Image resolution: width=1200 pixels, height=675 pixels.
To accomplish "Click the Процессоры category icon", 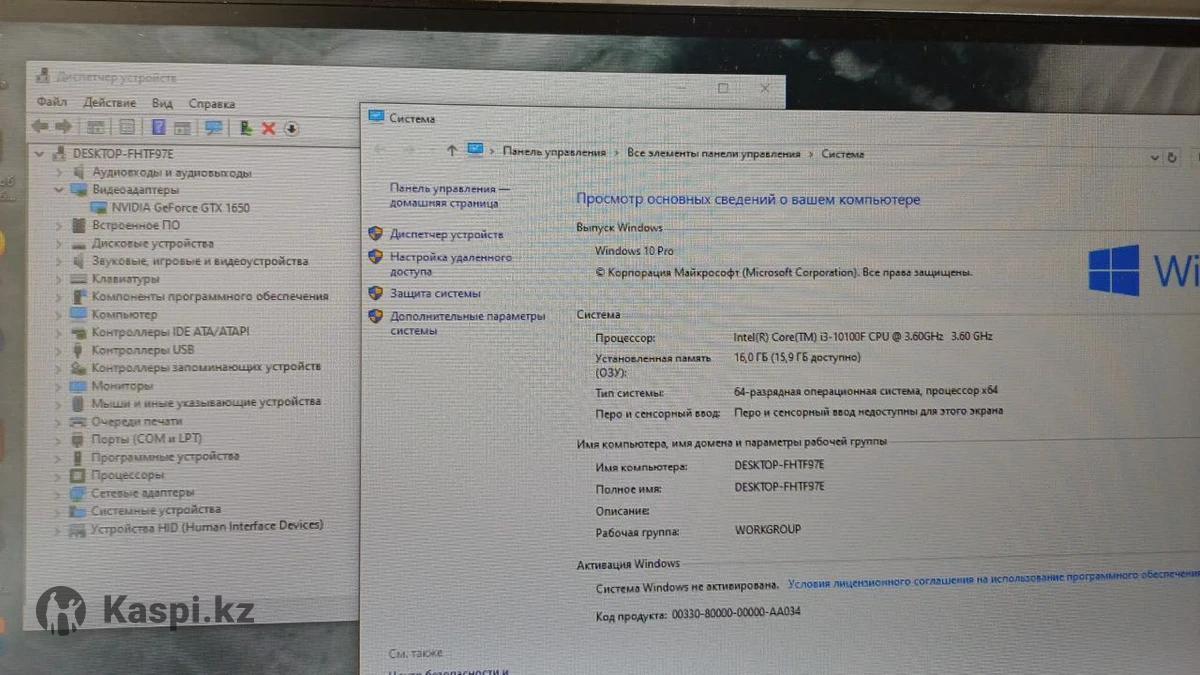I will pyautogui.click(x=78, y=475).
